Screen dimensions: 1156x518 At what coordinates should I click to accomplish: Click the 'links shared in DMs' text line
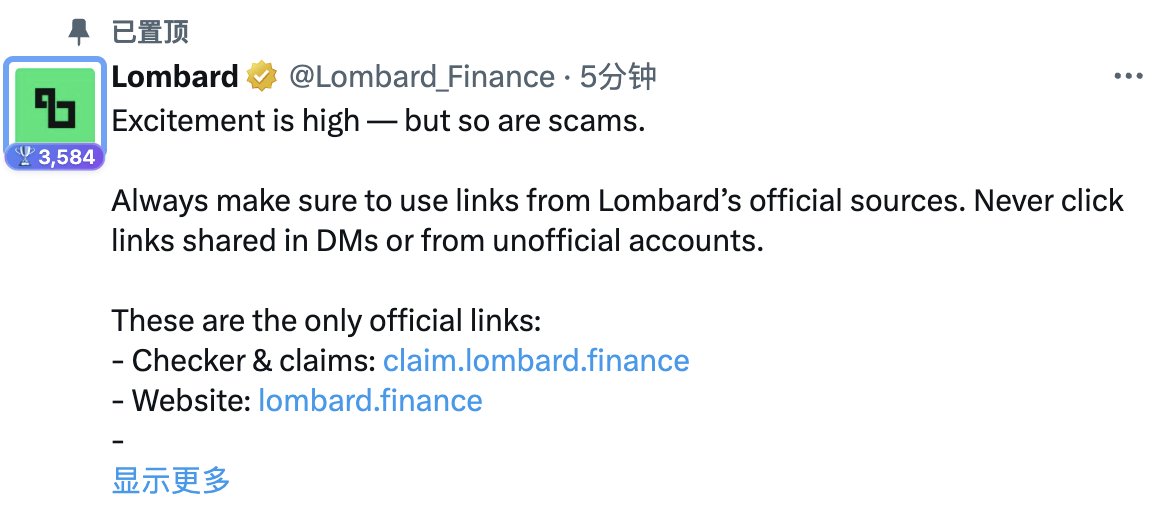pos(437,240)
